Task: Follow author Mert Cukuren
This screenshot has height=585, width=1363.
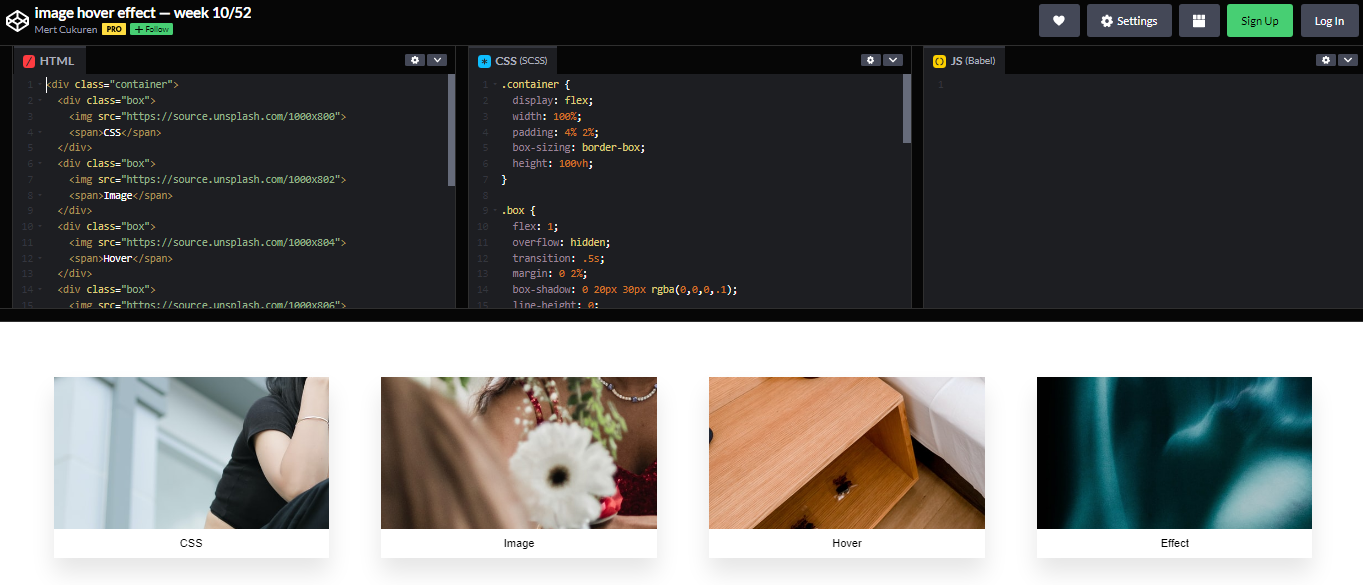Action: tap(151, 29)
